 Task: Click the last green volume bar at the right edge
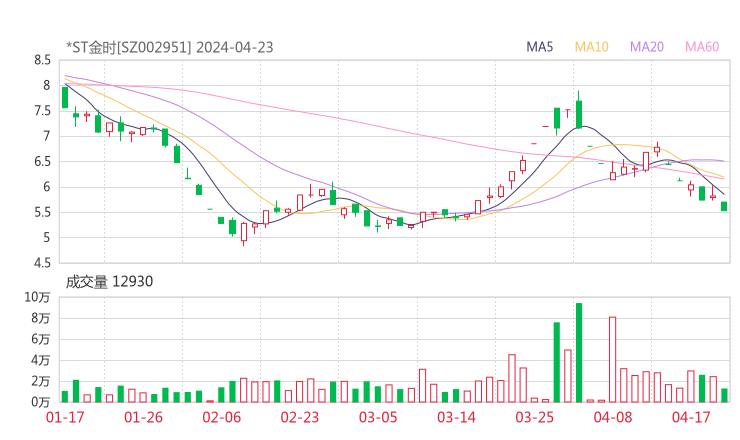[724, 395]
